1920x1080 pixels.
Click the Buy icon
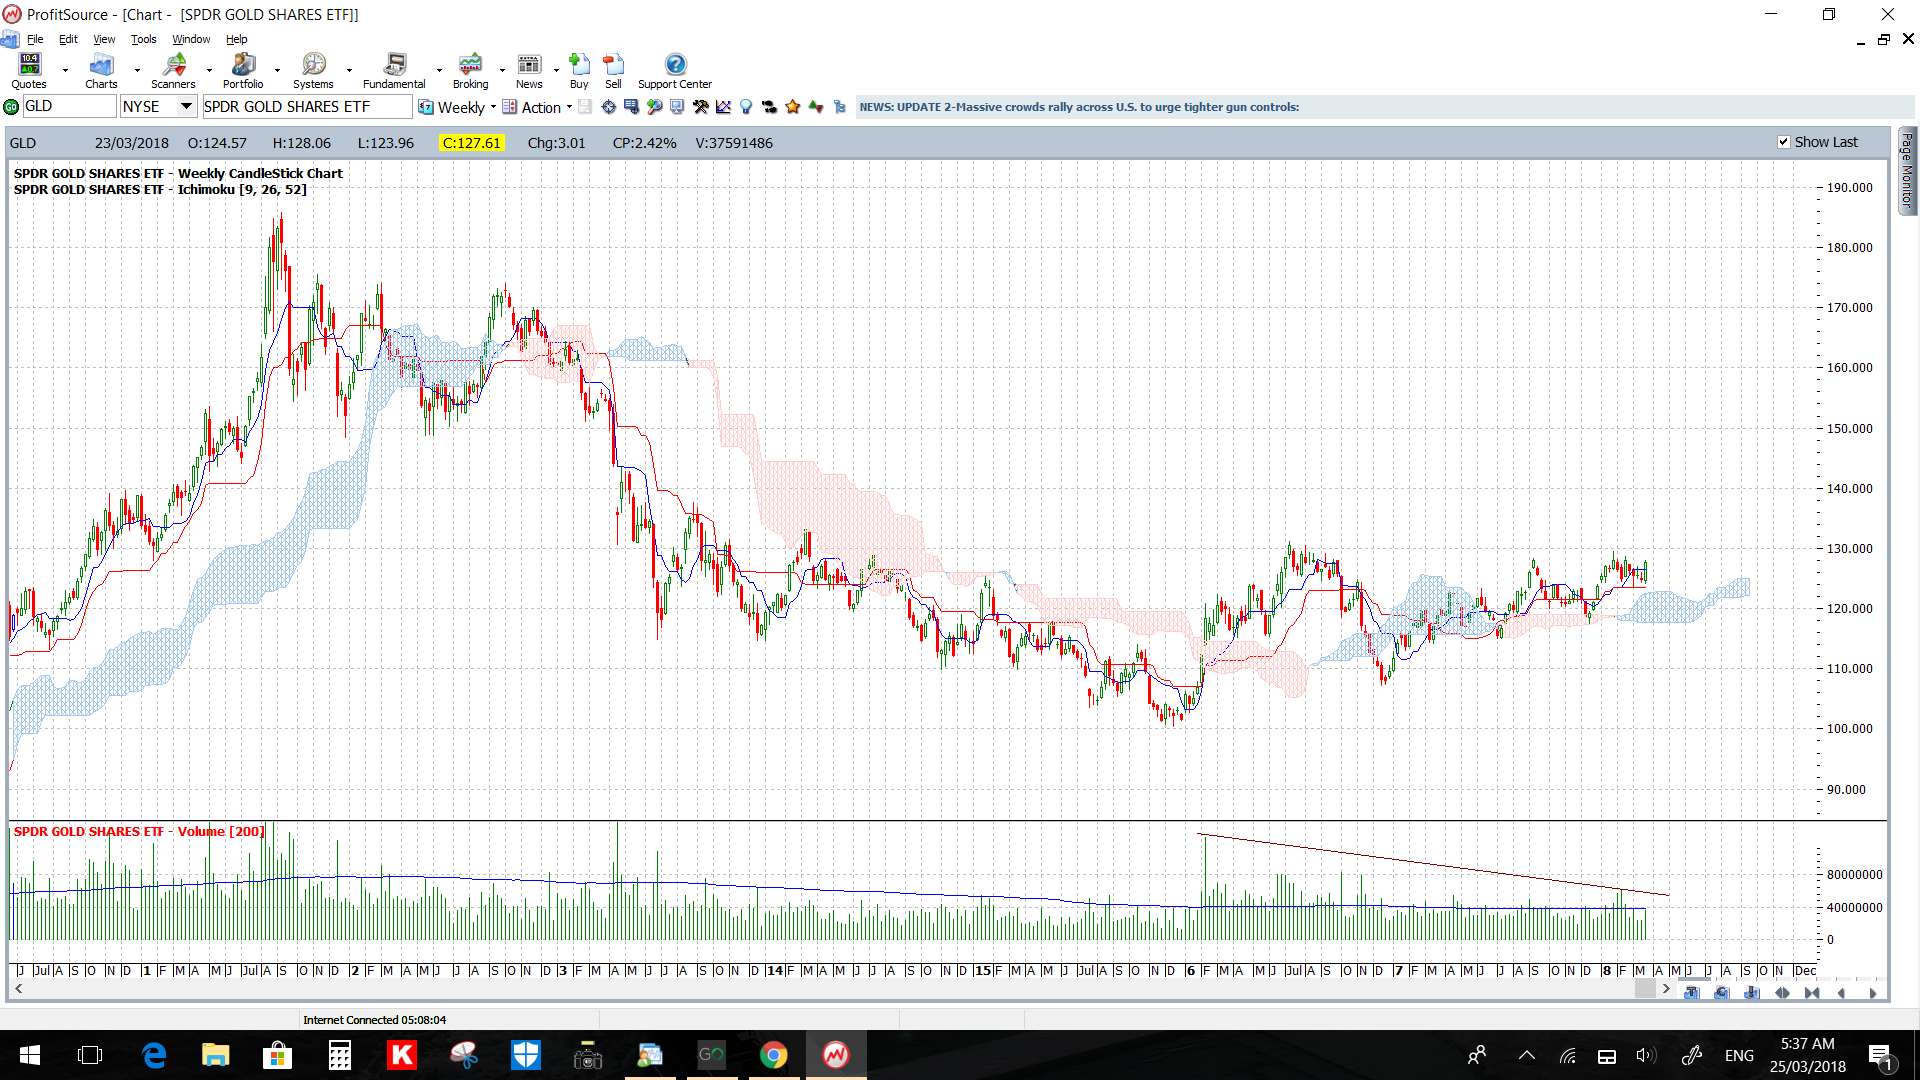coord(579,71)
